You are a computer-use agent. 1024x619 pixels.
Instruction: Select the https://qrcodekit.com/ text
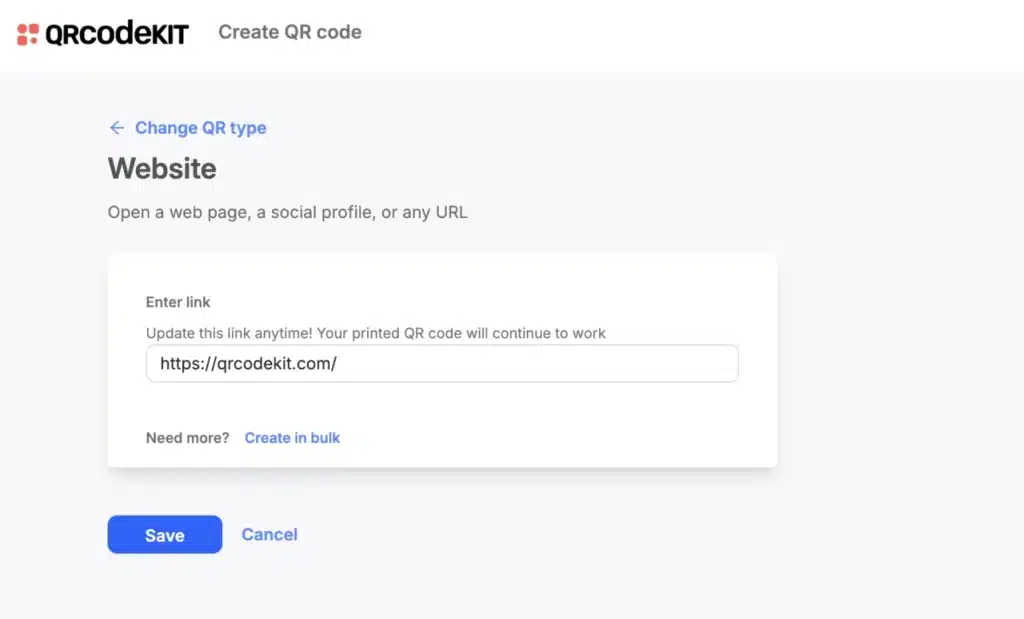coord(250,362)
